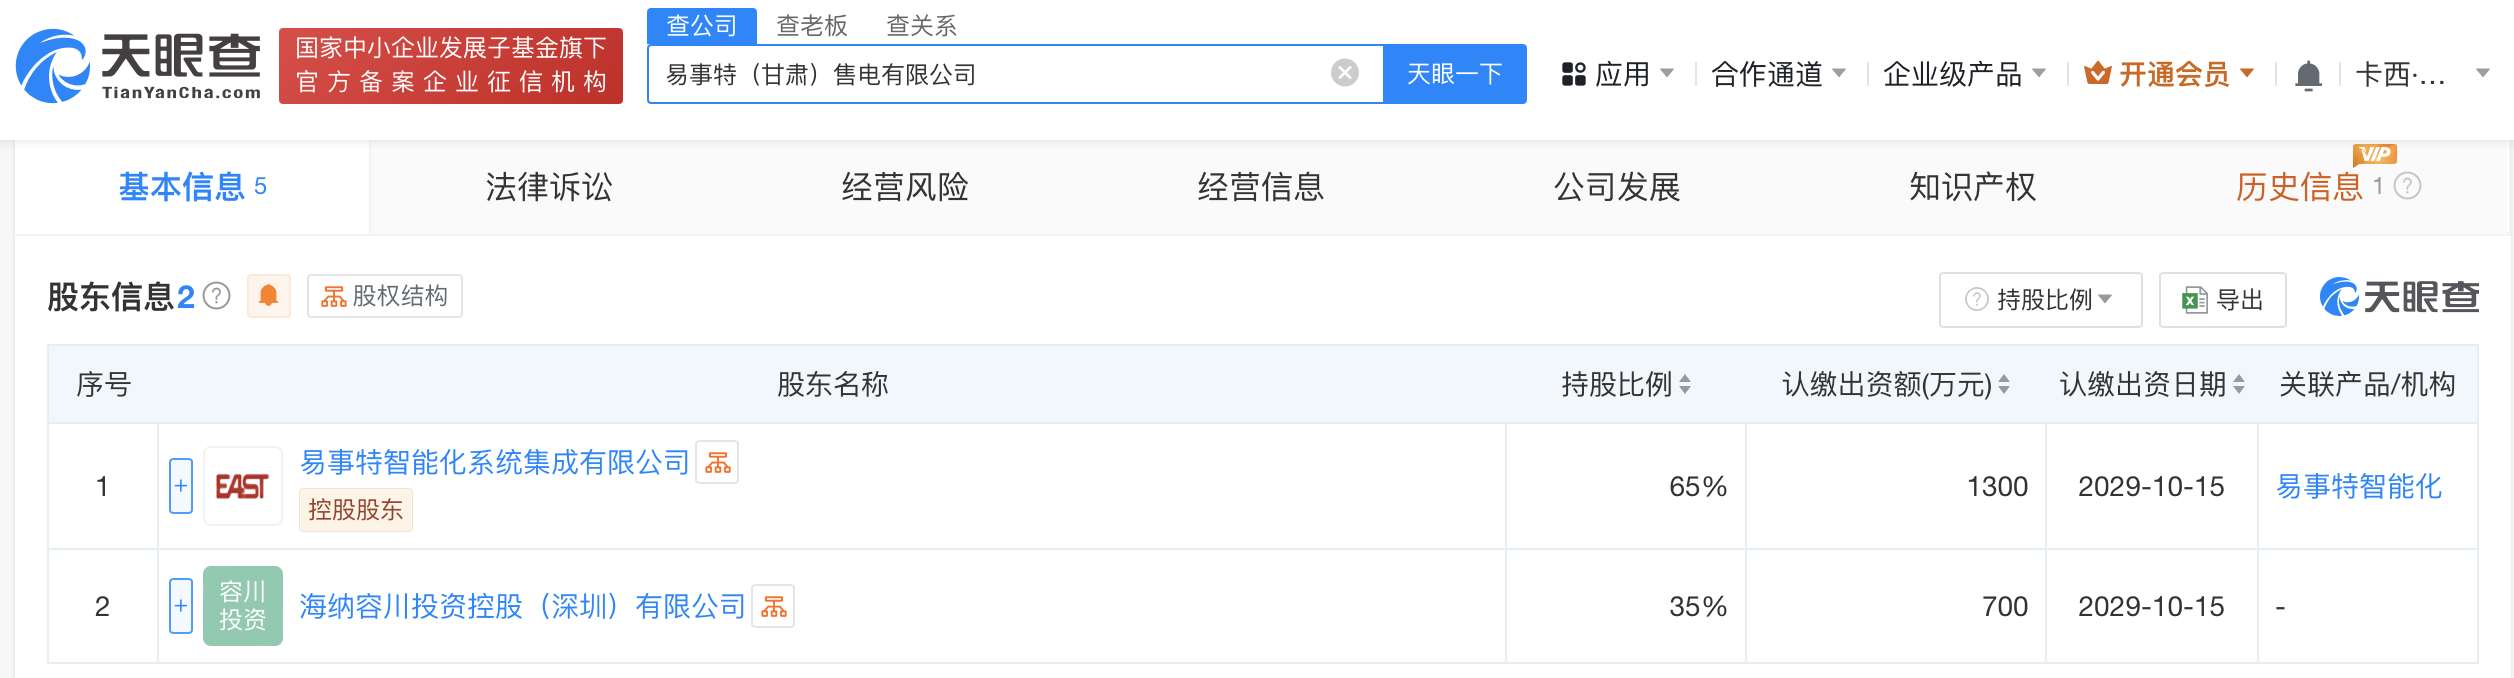Expand row 2 shareholder plus button
Image resolution: width=2514 pixels, height=678 pixels.
coord(181,606)
